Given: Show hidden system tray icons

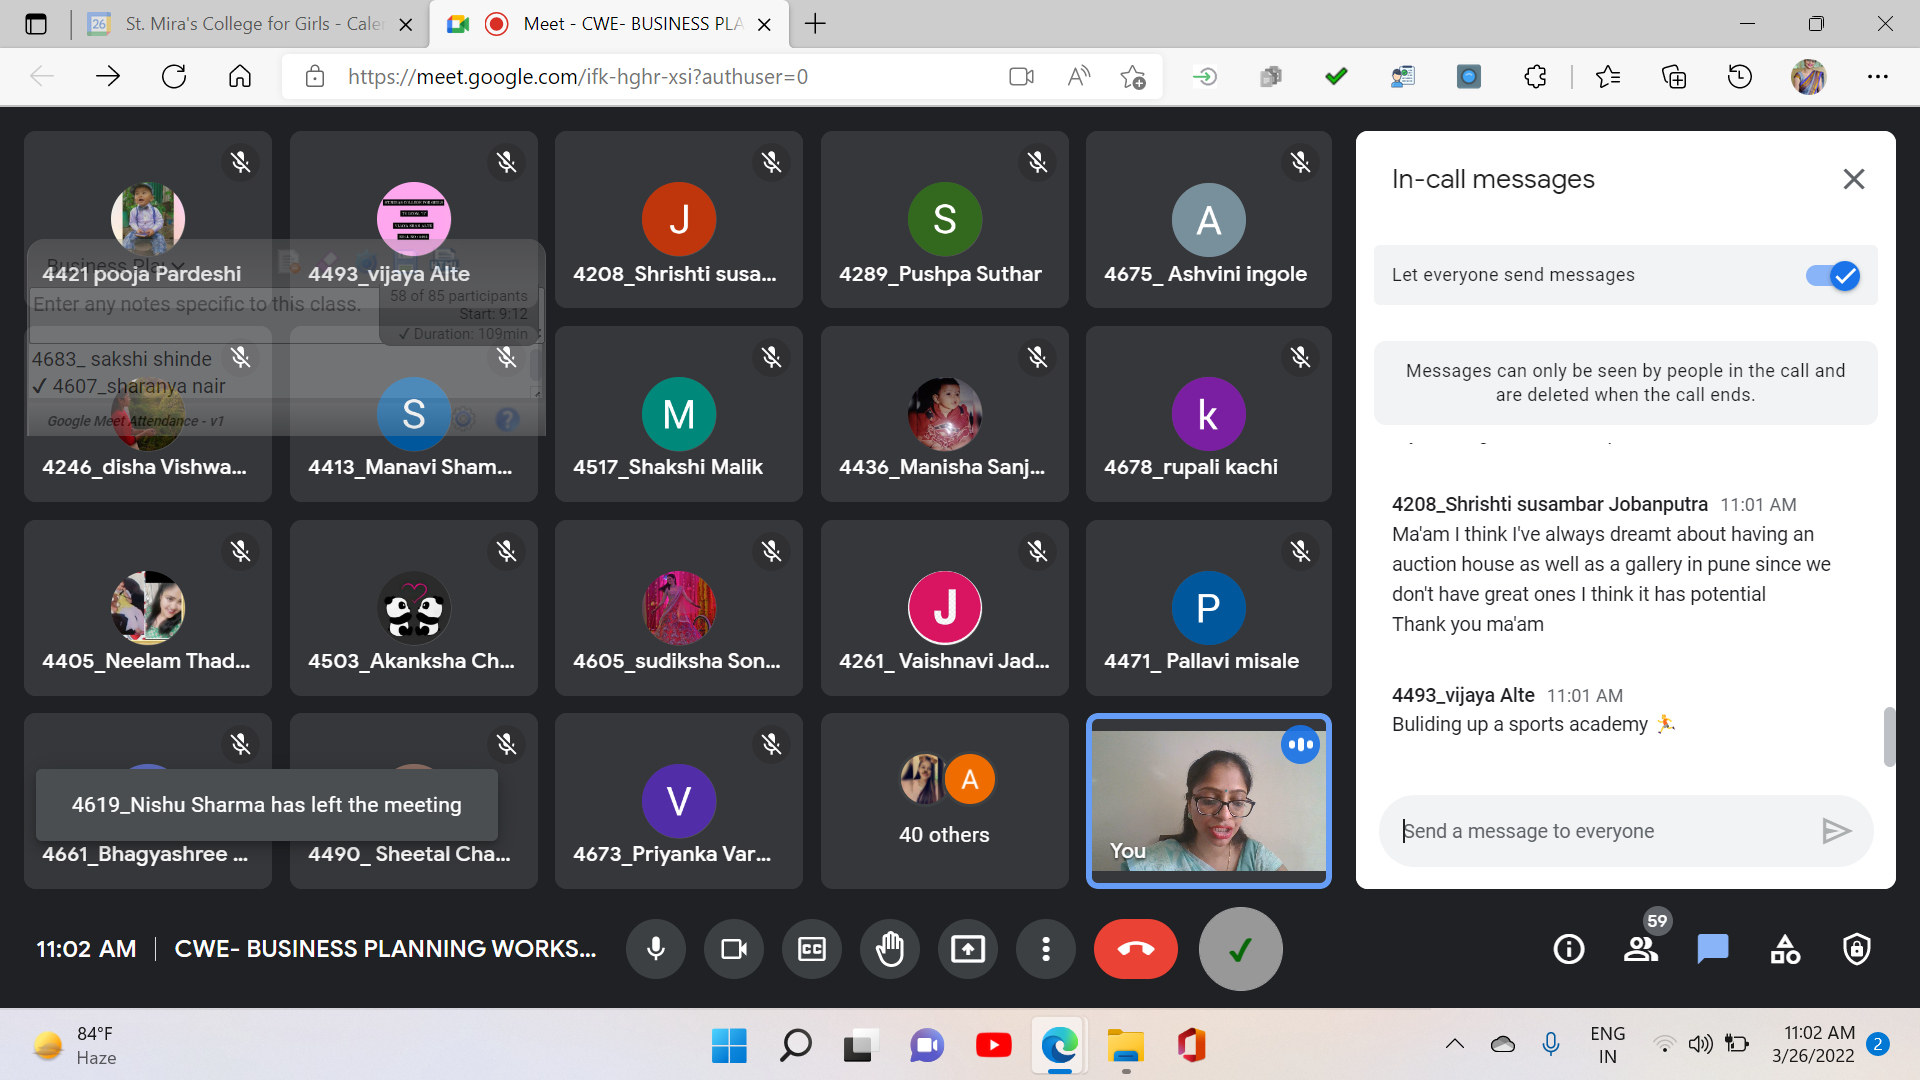Looking at the screenshot, I should click(x=1455, y=1044).
